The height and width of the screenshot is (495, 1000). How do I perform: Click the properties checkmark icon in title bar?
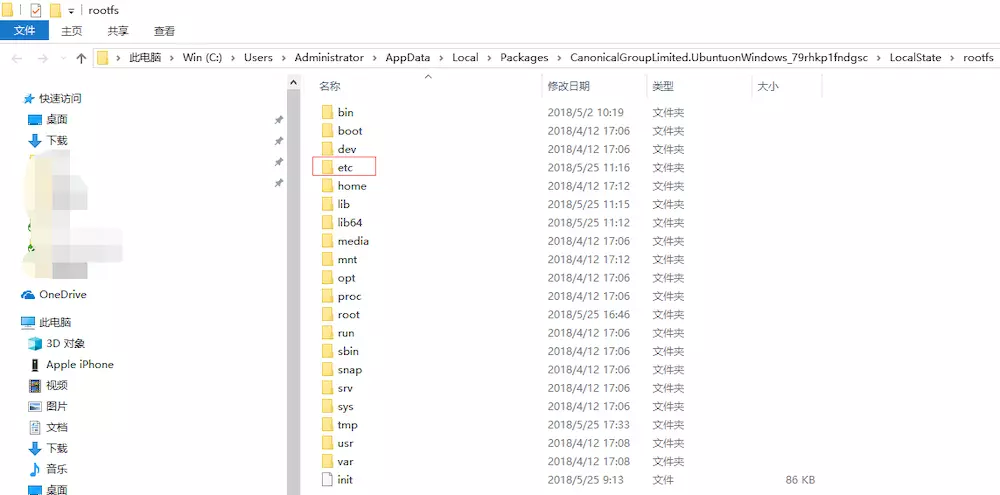point(36,10)
